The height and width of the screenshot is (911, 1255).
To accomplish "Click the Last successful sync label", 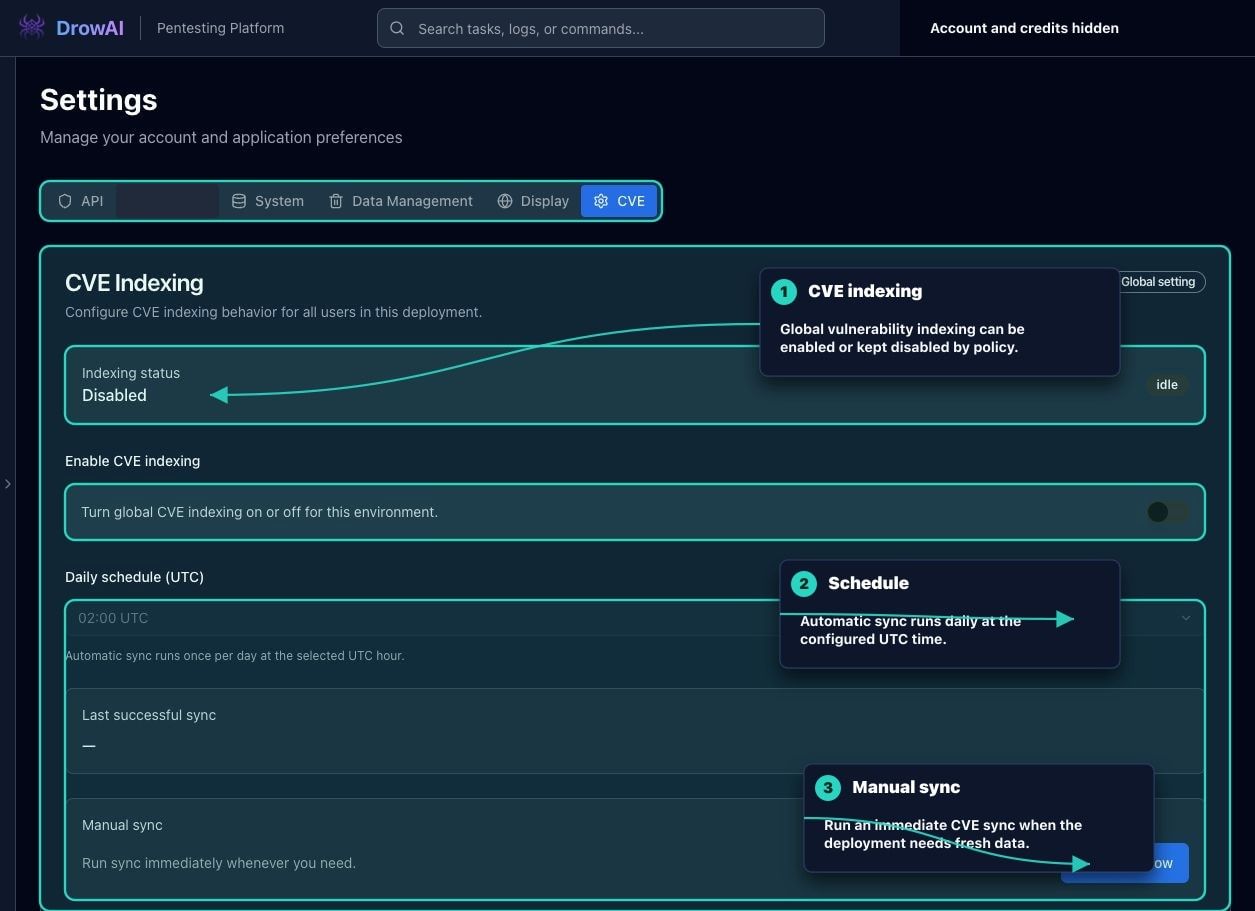I will click(149, 715).
